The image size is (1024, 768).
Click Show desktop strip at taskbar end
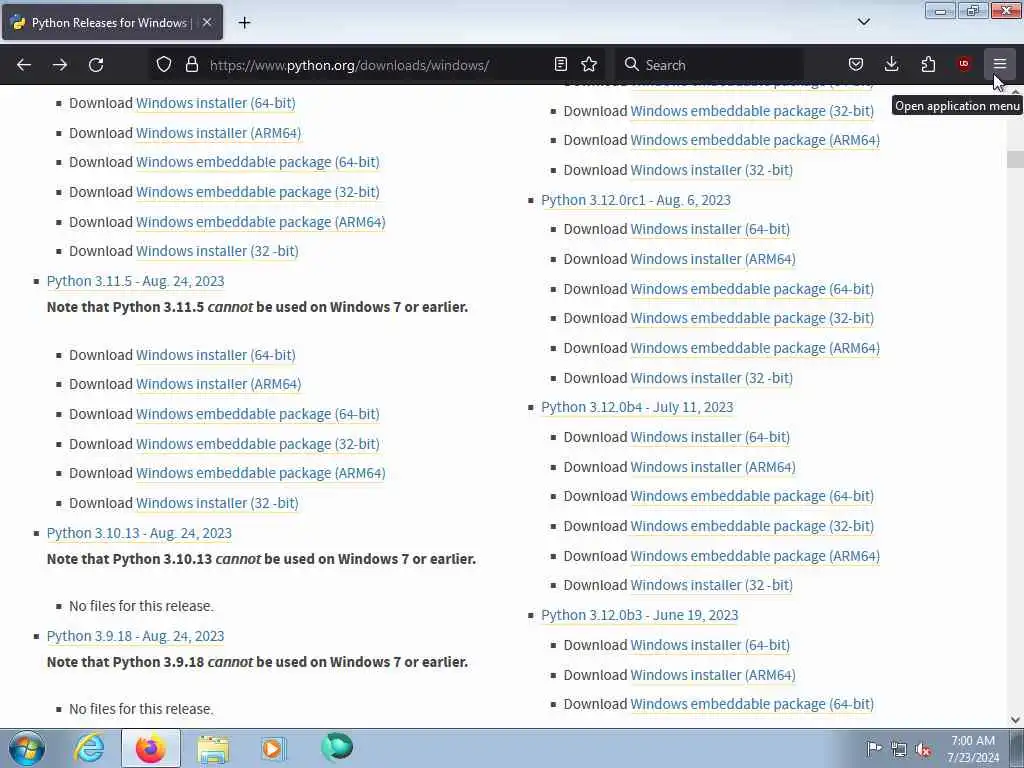click(1018, 748)
